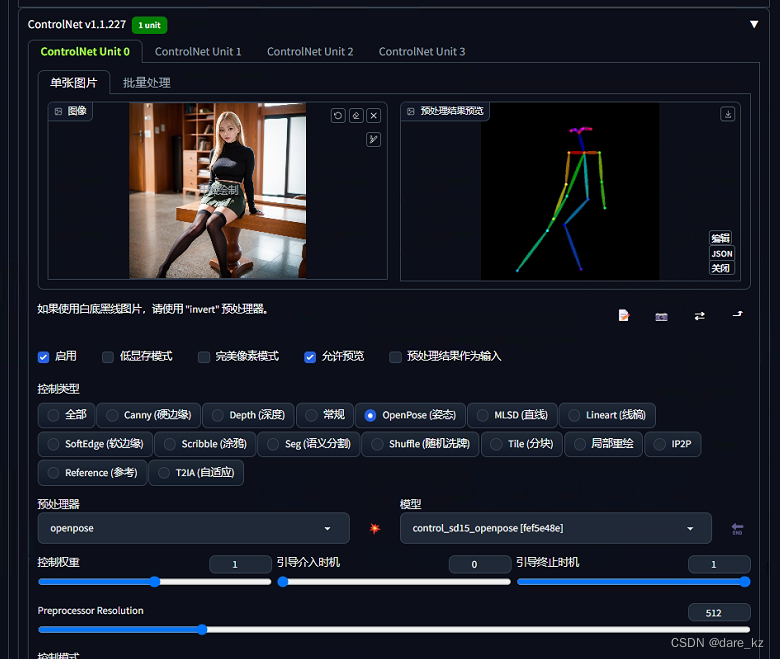The width and height of the screenshot is (780, 659).
Task: Click the eraser icon on input image
Action: [x=356, y=116]
